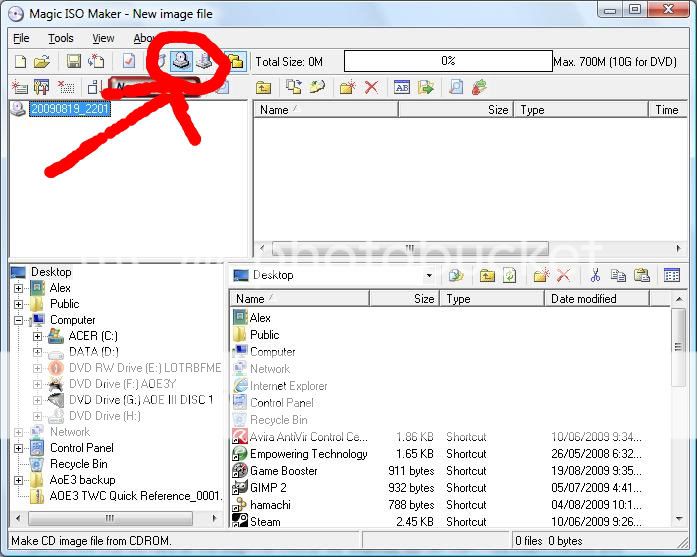
Task: Open the Tools menu
Action: point(61,39)
